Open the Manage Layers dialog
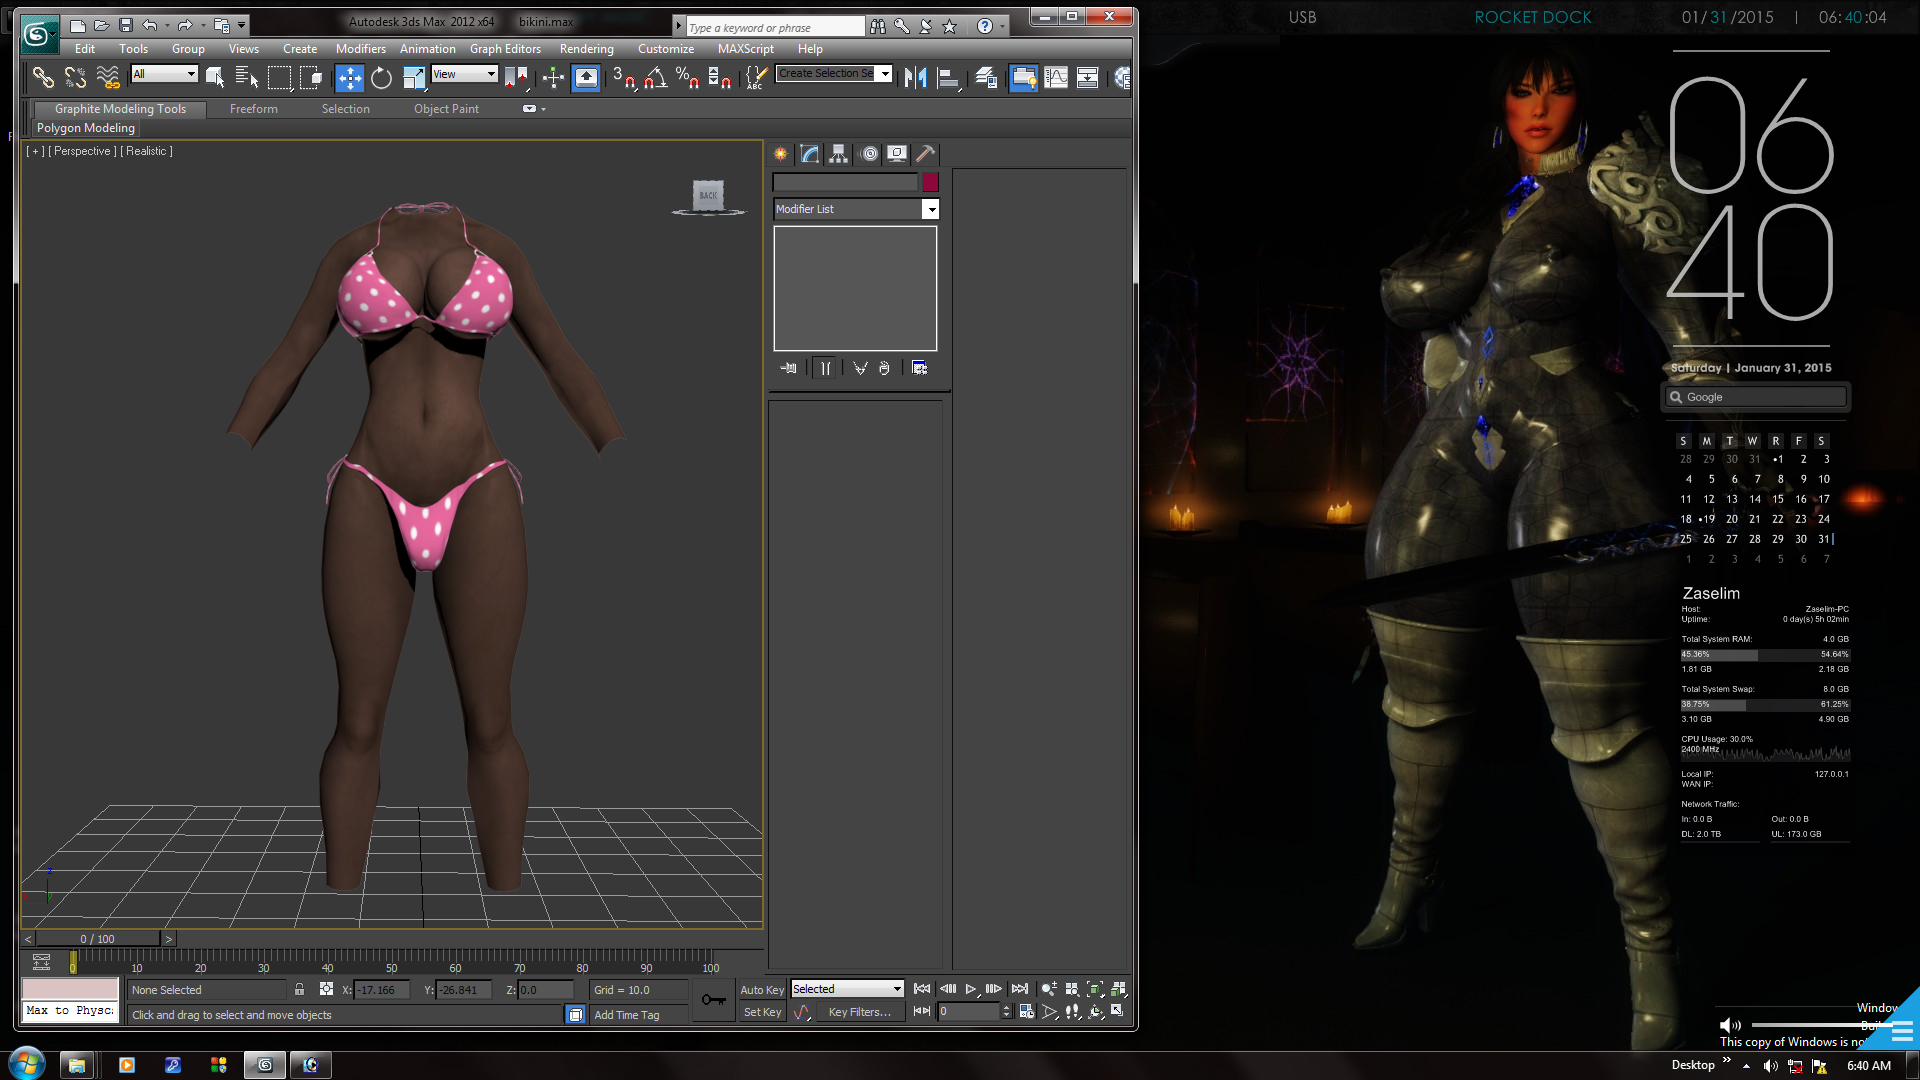Viewport: 1920px width, 1080px height. pyautogui.click(x=986, y=77)
